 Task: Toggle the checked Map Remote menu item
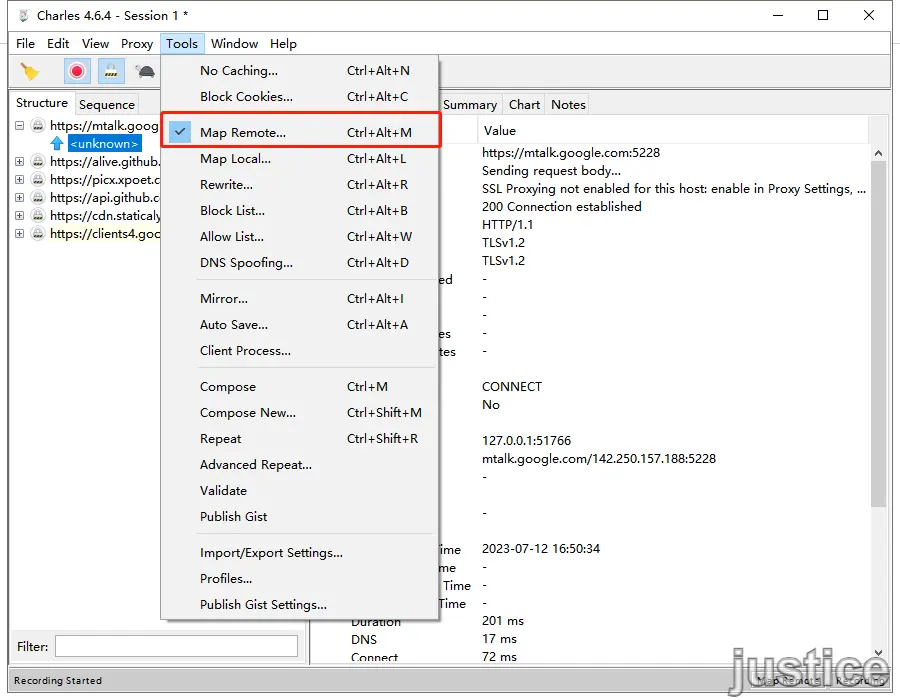(301, 133)
